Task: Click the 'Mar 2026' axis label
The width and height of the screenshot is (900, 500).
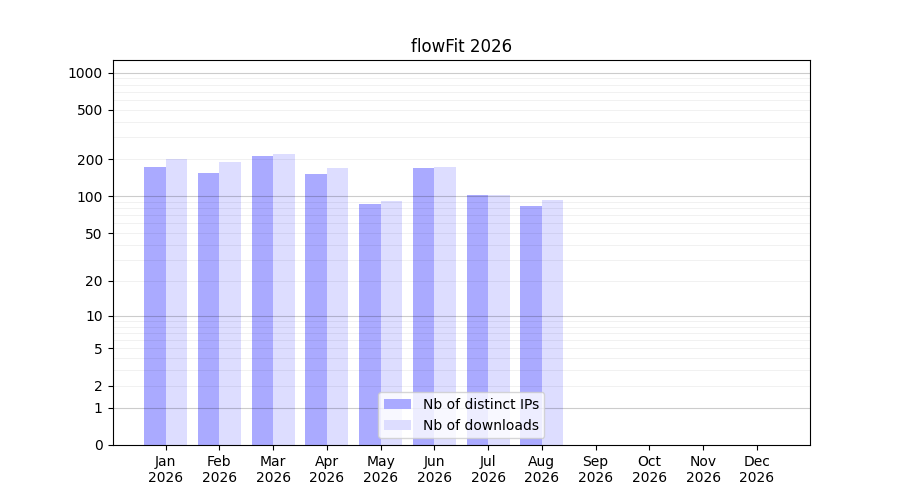Action: (273, 469)
